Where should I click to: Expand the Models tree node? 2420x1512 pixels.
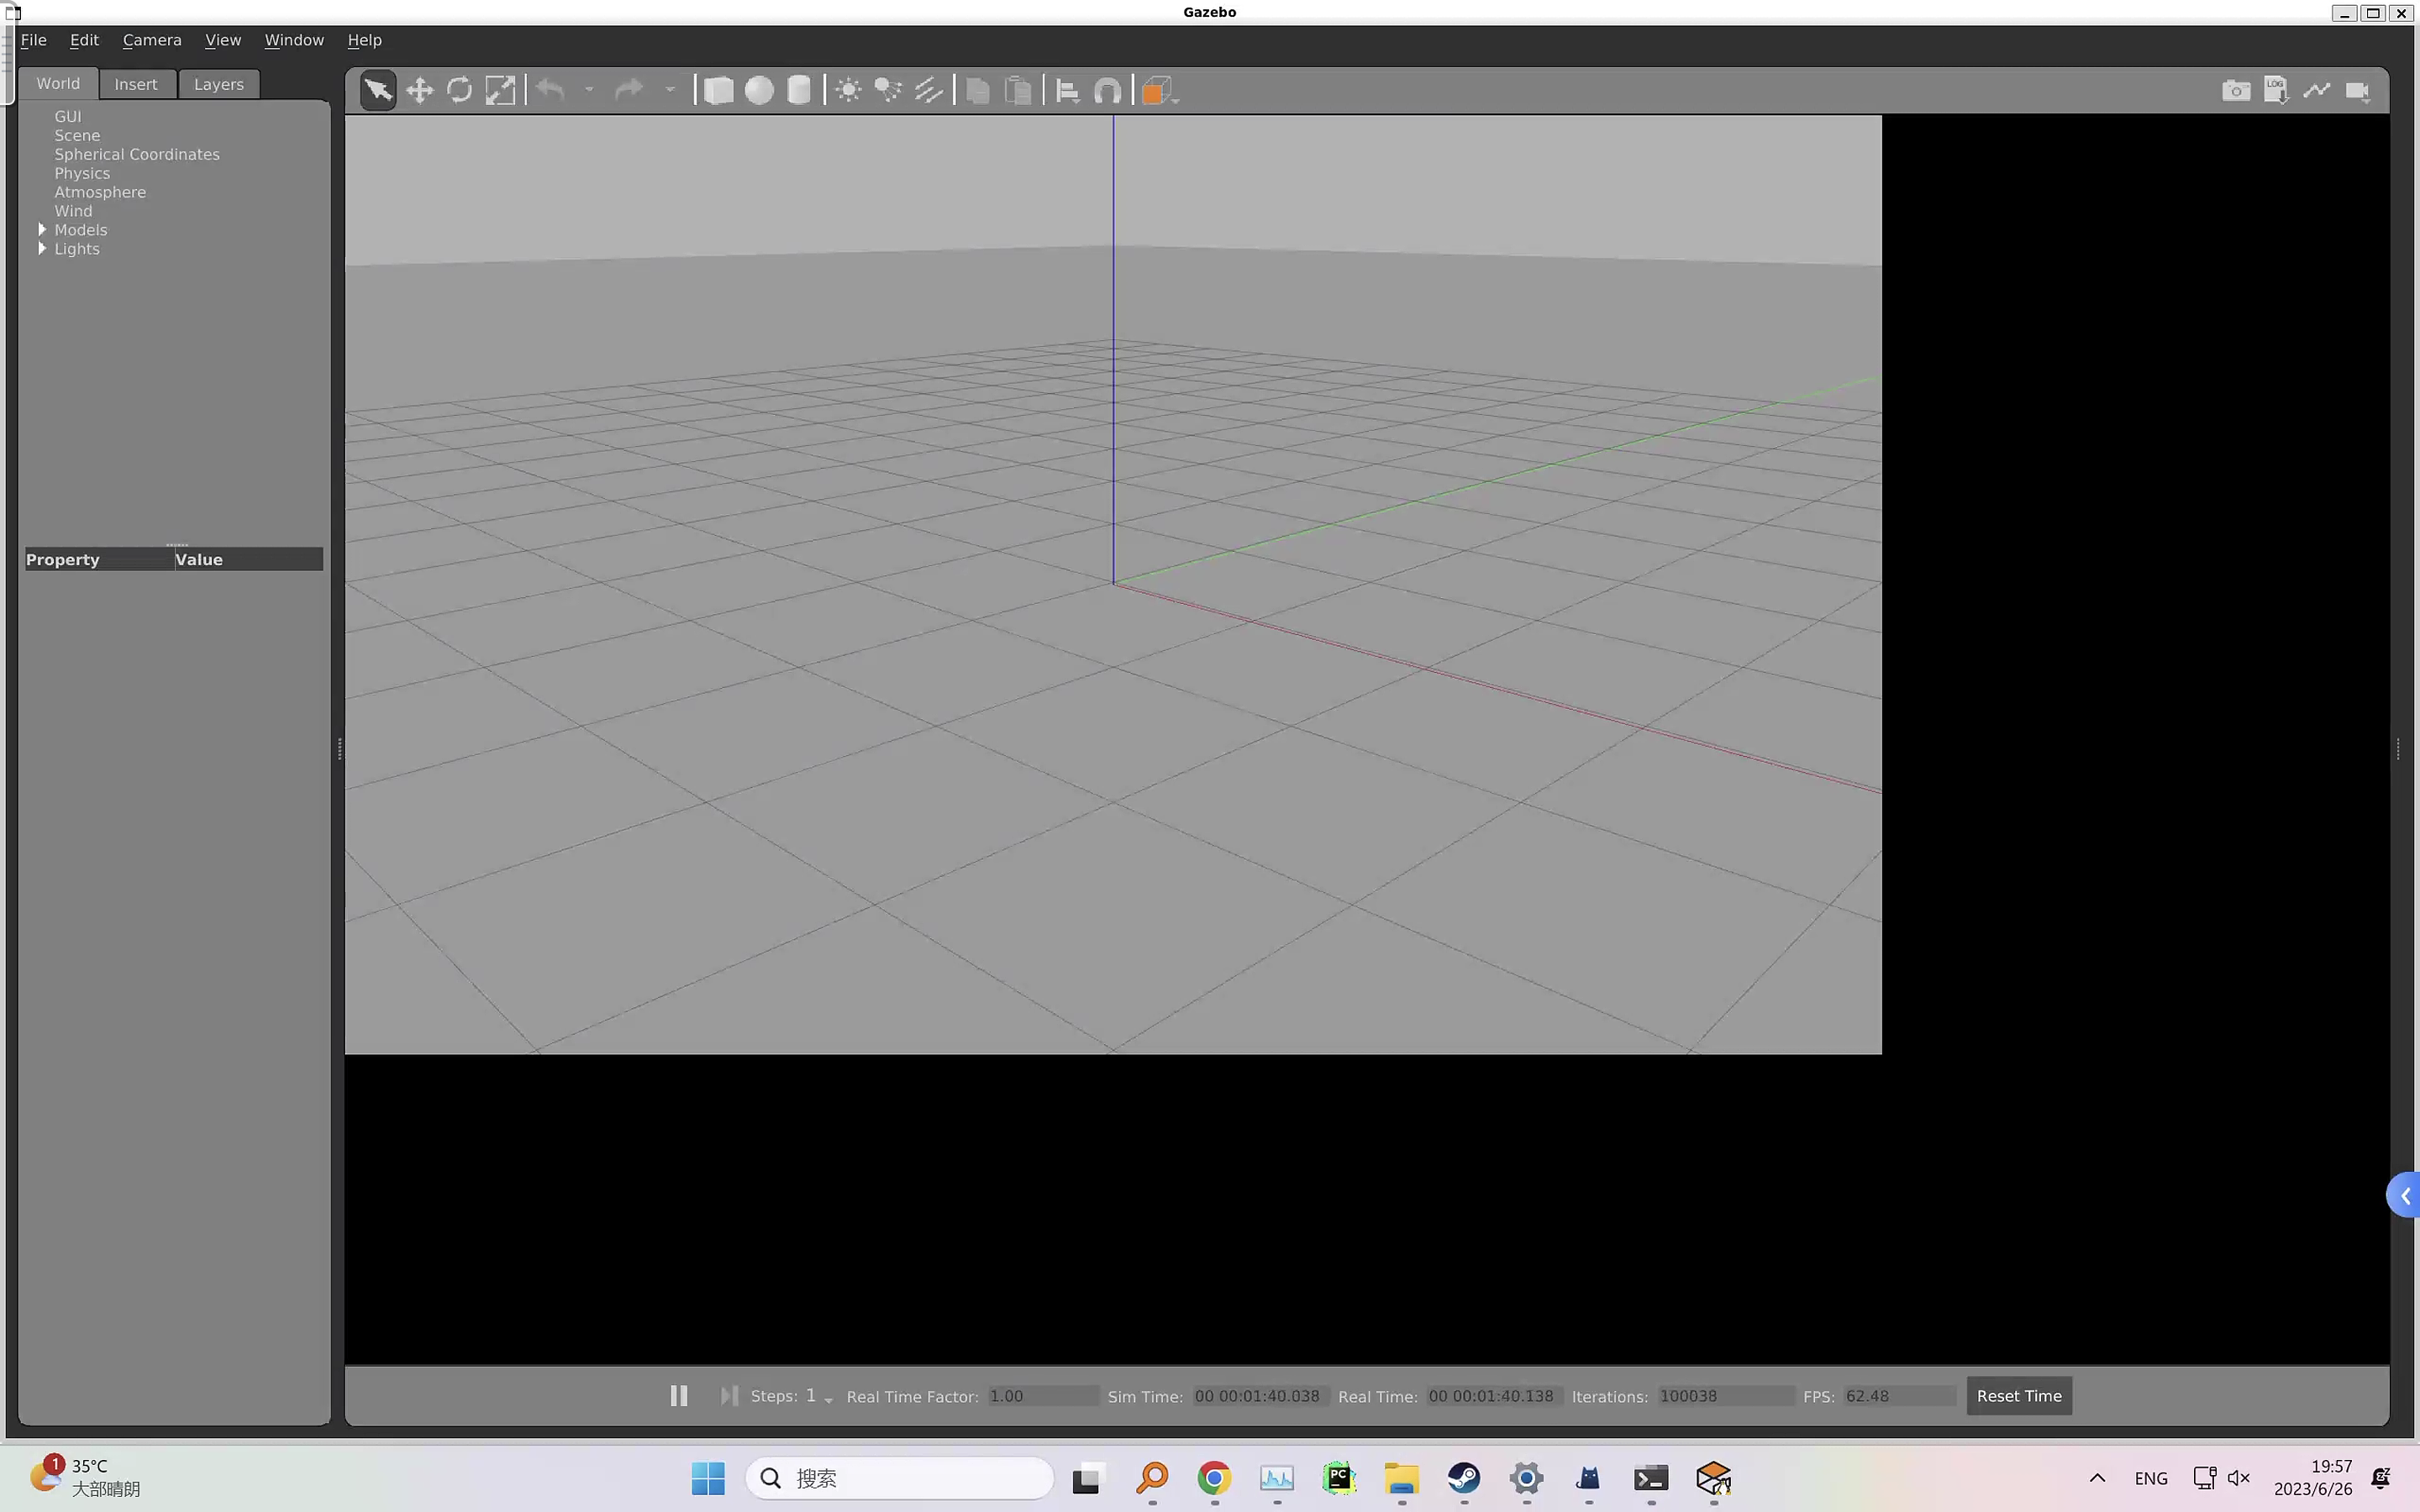[x=42, y=230]
